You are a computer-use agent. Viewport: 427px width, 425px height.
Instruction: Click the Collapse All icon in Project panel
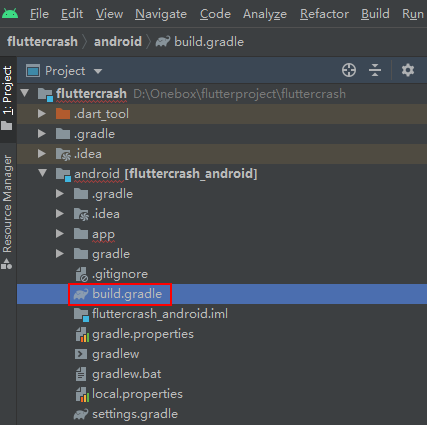(x=375, y=70)
